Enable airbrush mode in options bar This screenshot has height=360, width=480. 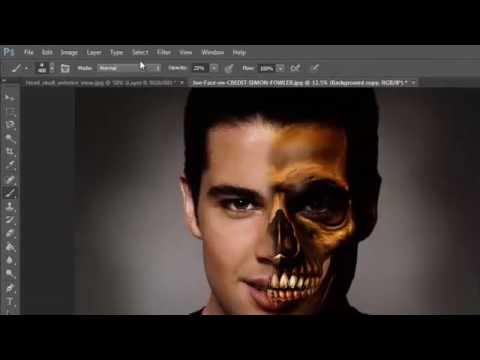295,68
